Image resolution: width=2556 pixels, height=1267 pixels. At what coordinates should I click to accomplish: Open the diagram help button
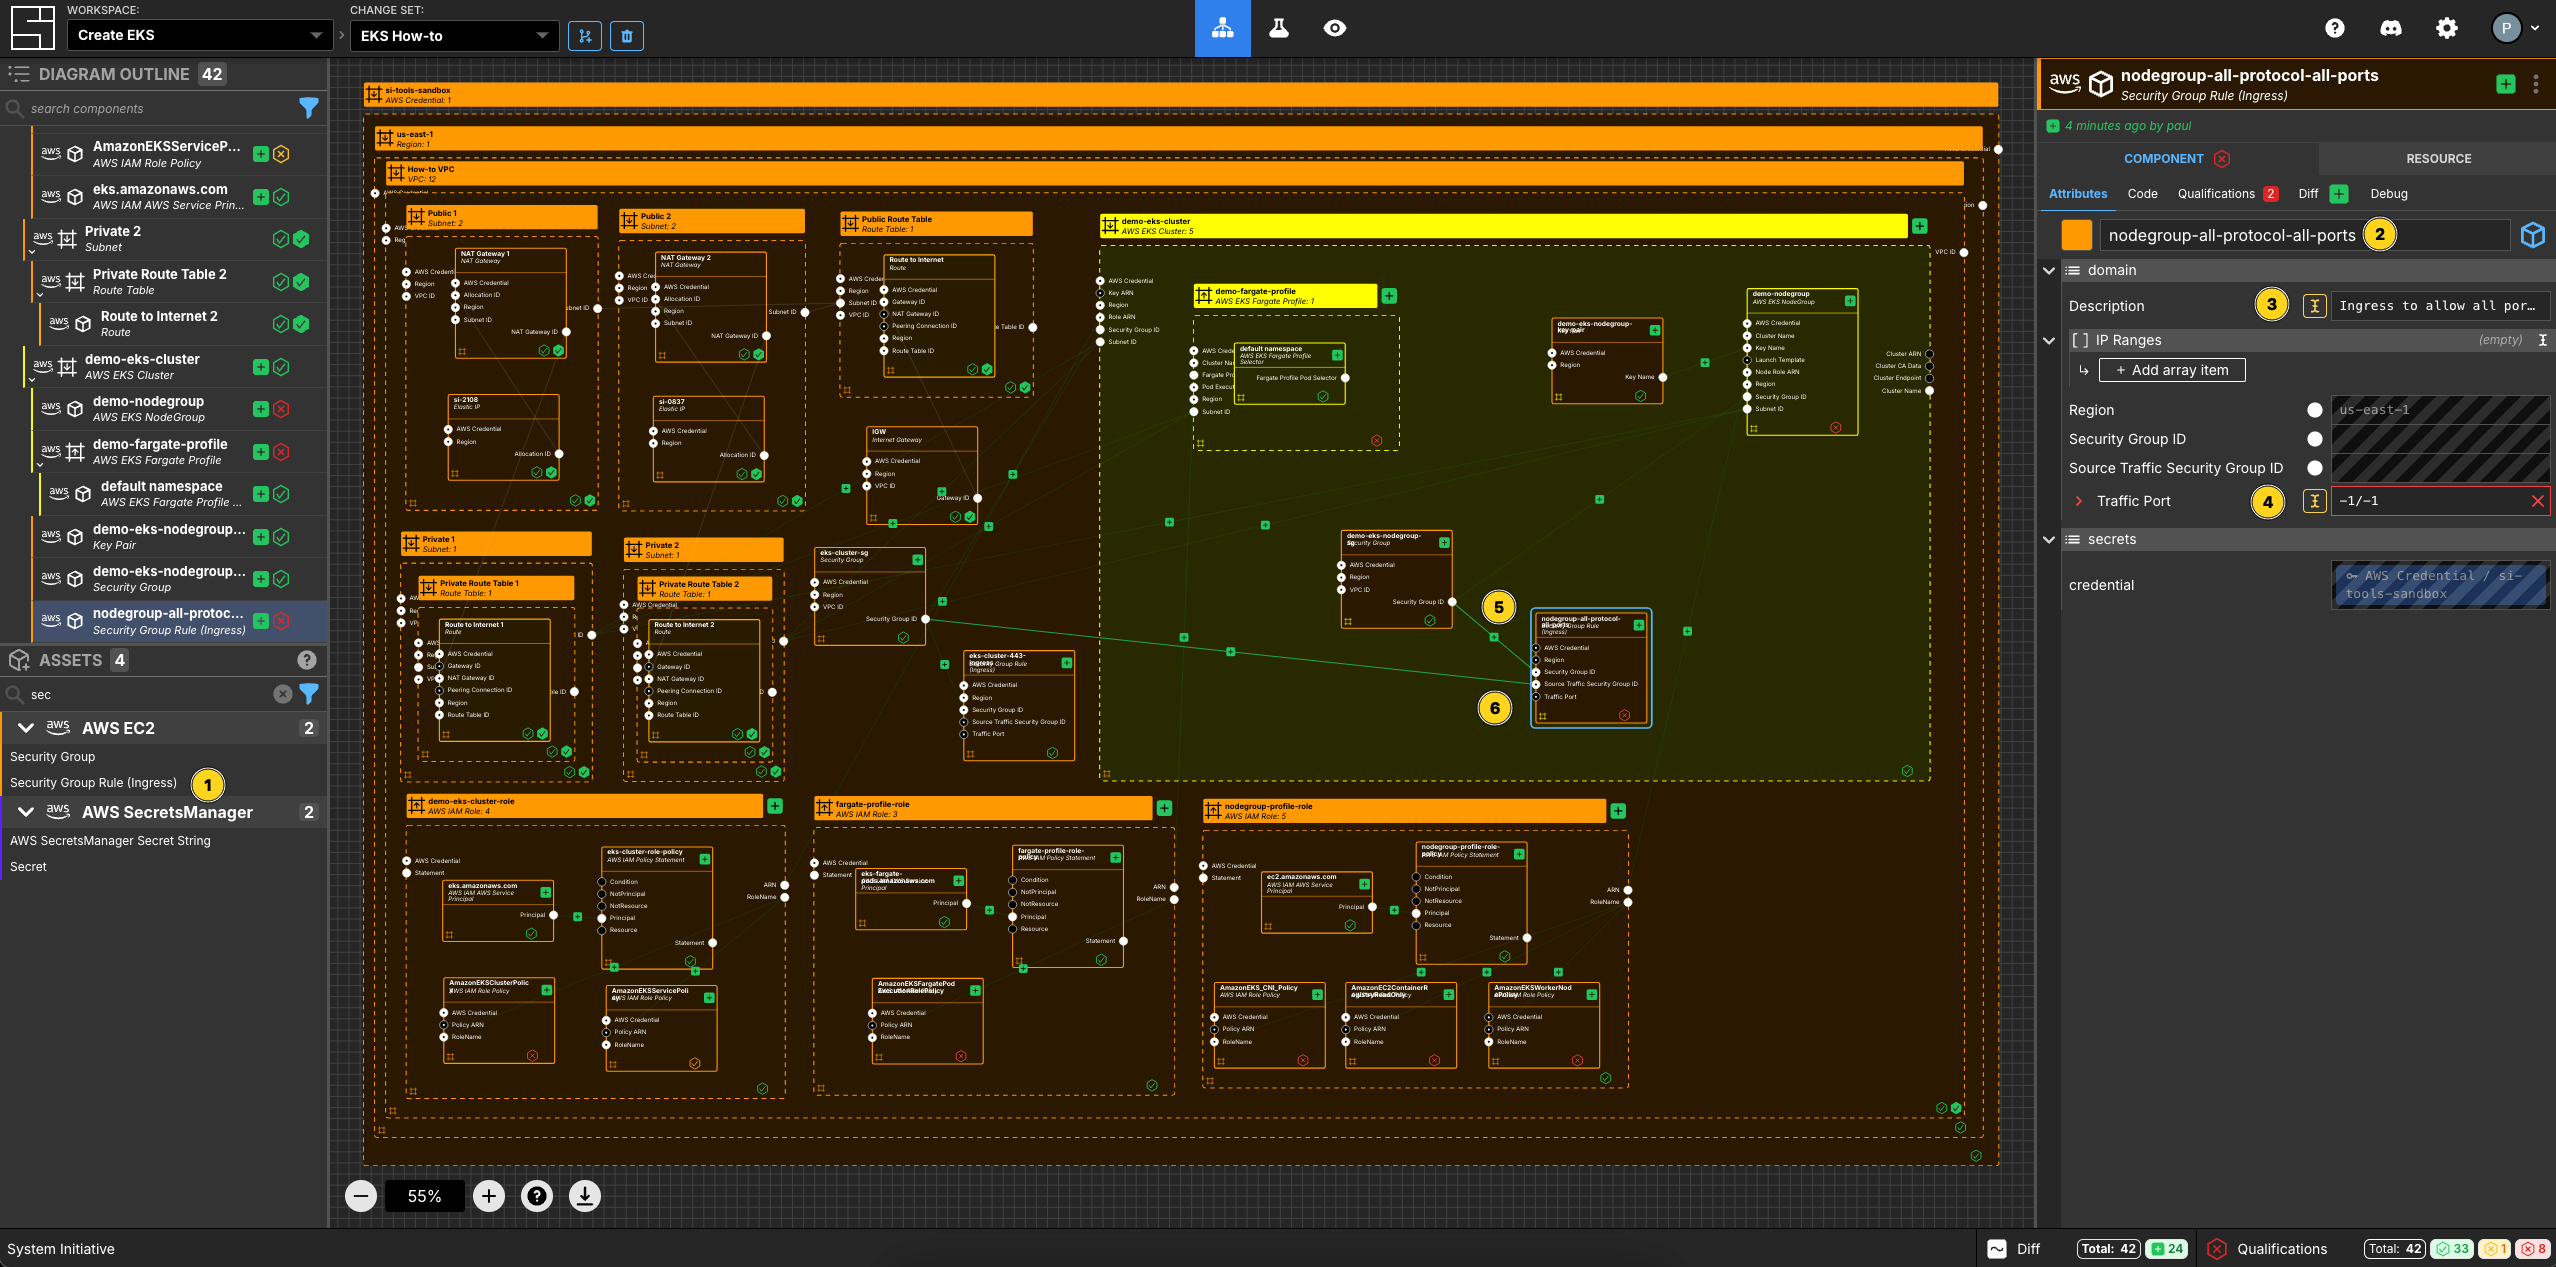[537, 1196]
